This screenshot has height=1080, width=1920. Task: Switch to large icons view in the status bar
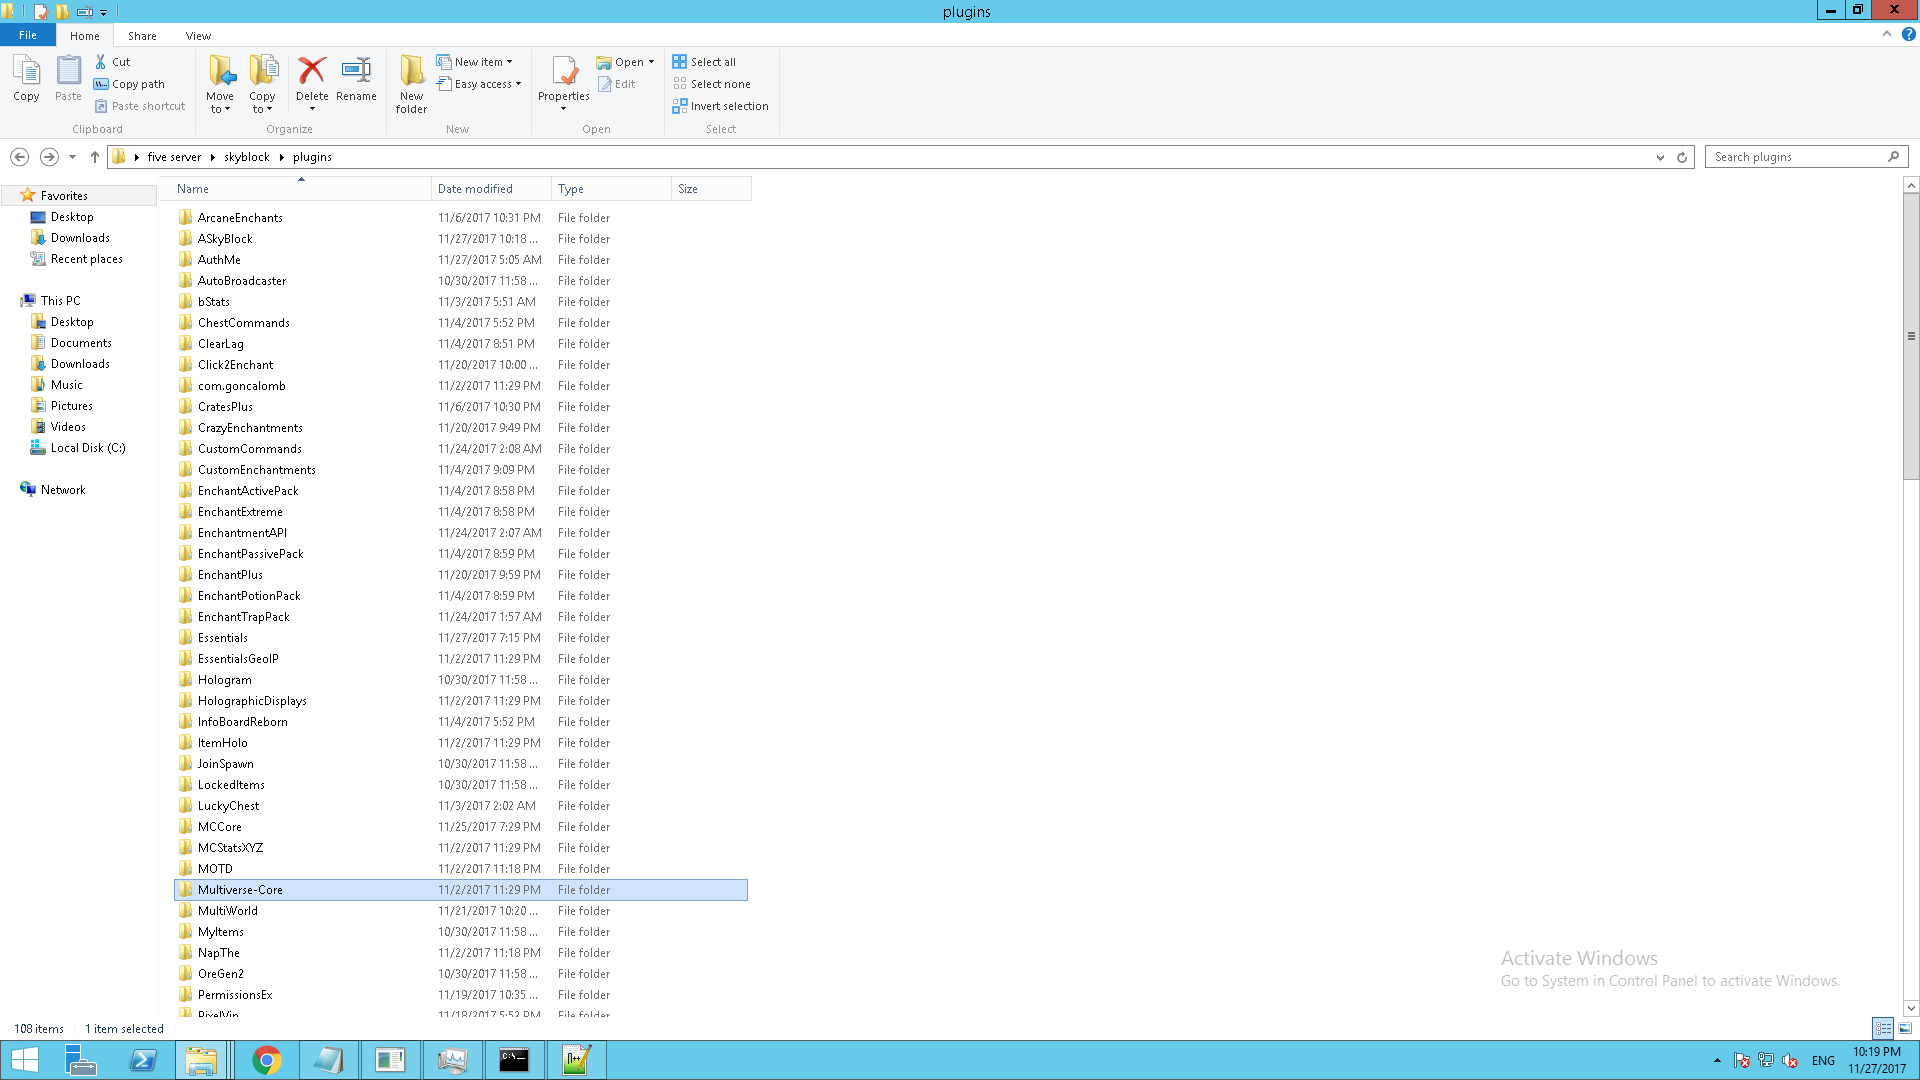point(1905,1028)
